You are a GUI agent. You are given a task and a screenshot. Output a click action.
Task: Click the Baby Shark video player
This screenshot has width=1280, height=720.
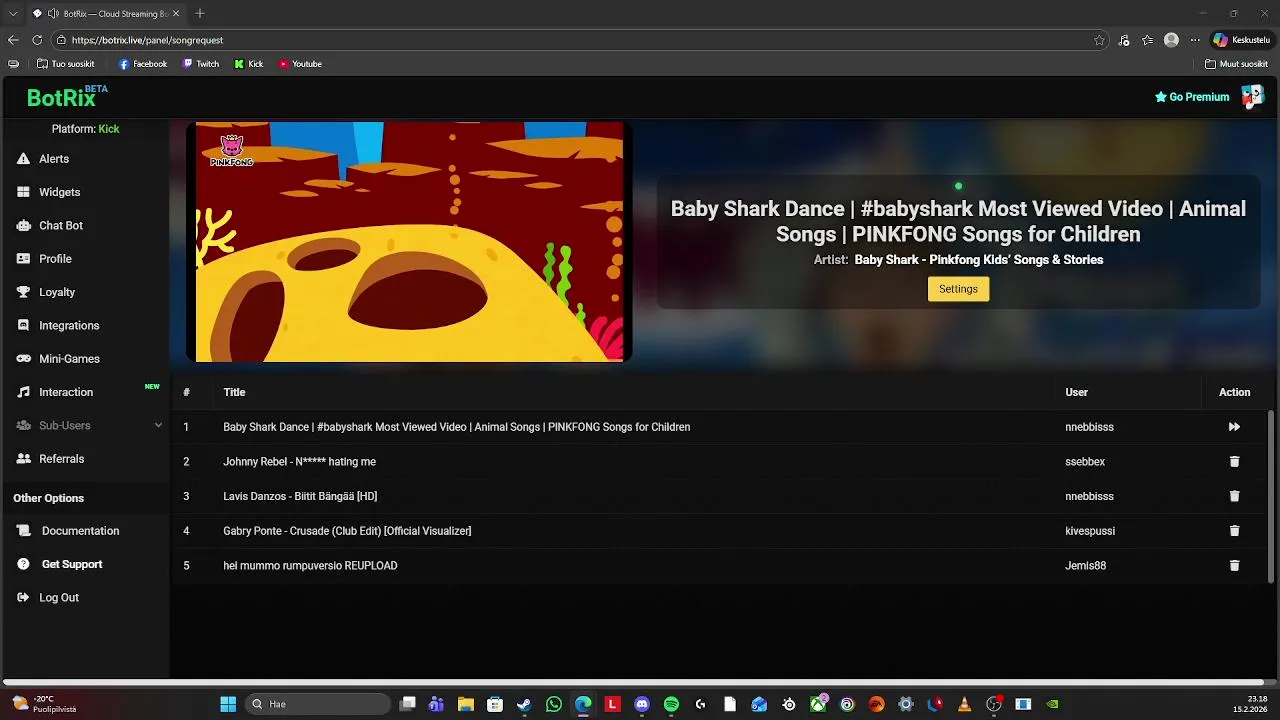[409, 242]
